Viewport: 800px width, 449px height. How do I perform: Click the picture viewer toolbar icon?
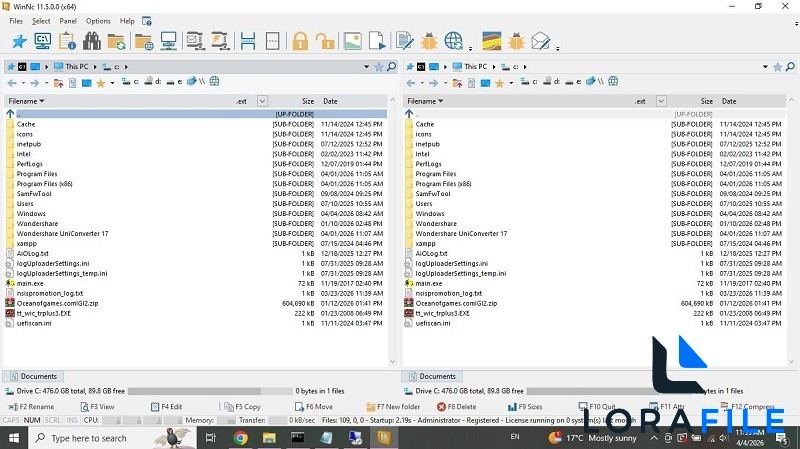pos(353,41)
